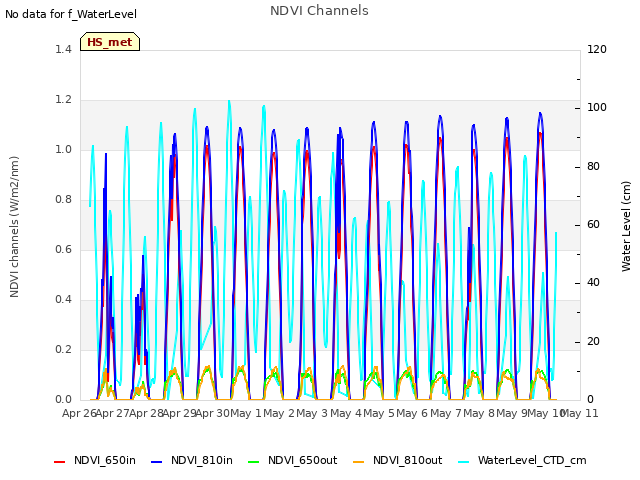Click the 1.2 left axis tick label

(x=63, y=100)
